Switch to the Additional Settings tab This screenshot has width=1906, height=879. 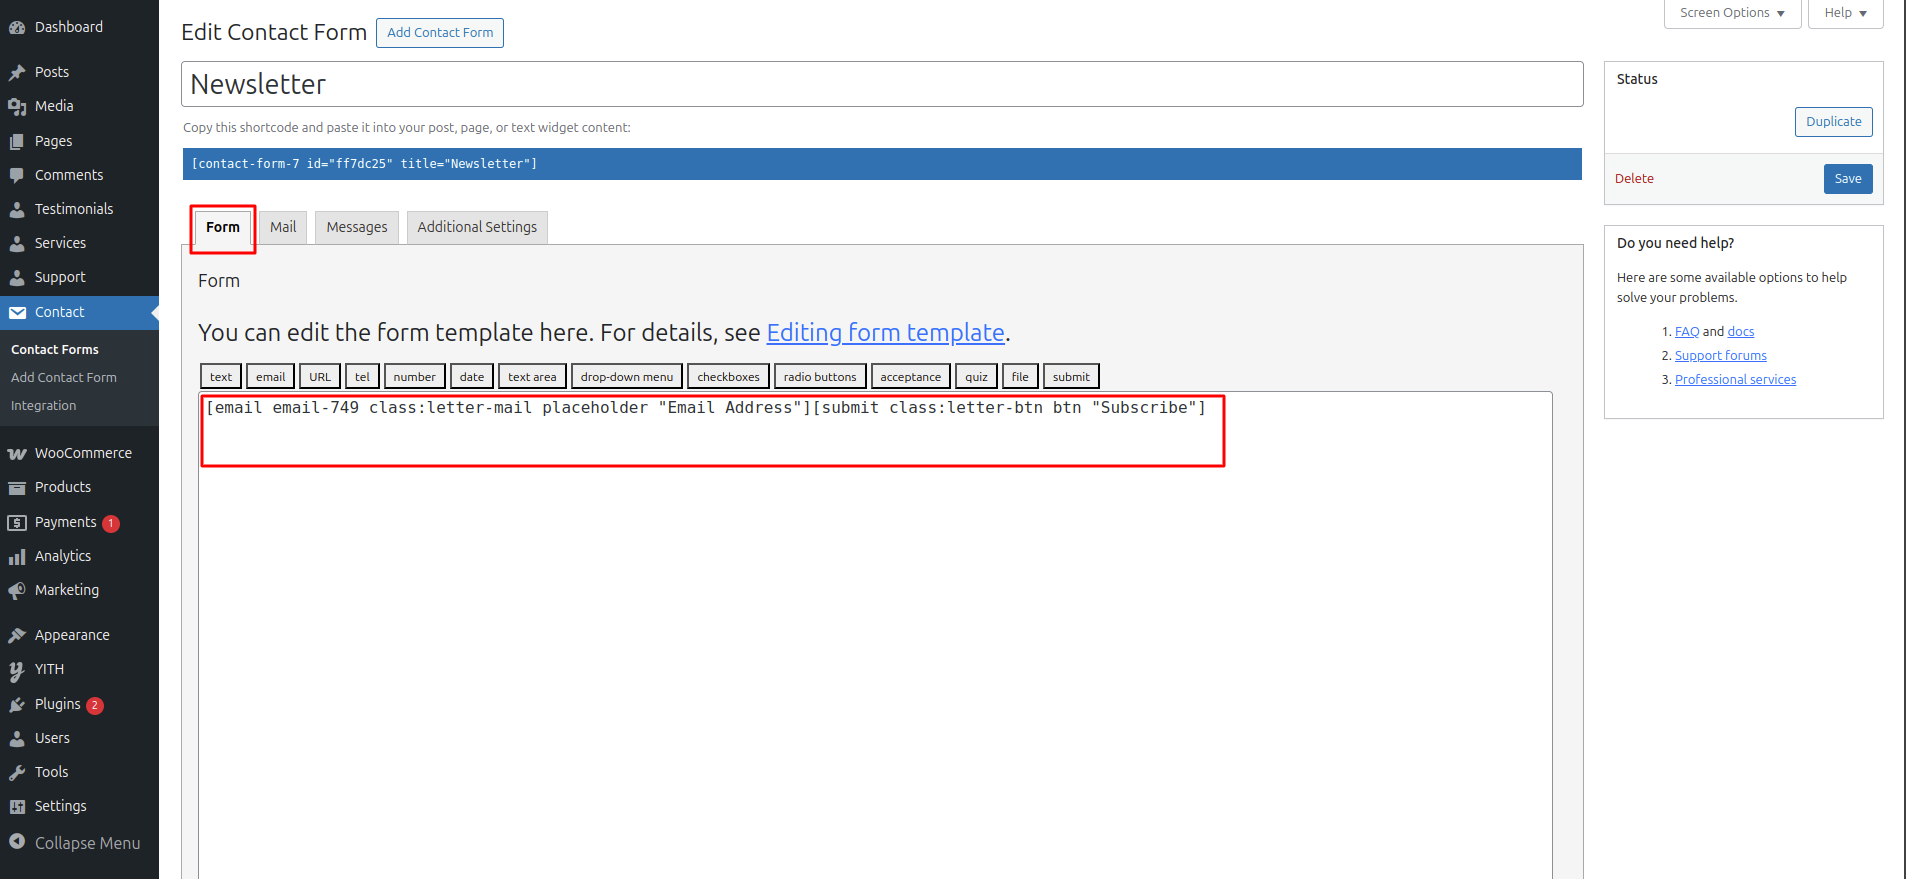tap(477, 227)
